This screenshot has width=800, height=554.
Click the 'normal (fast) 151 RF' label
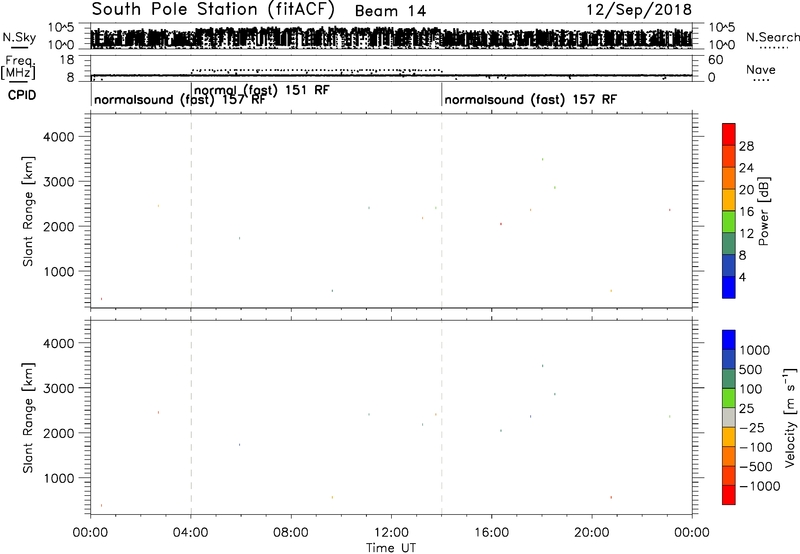[262, 90]
